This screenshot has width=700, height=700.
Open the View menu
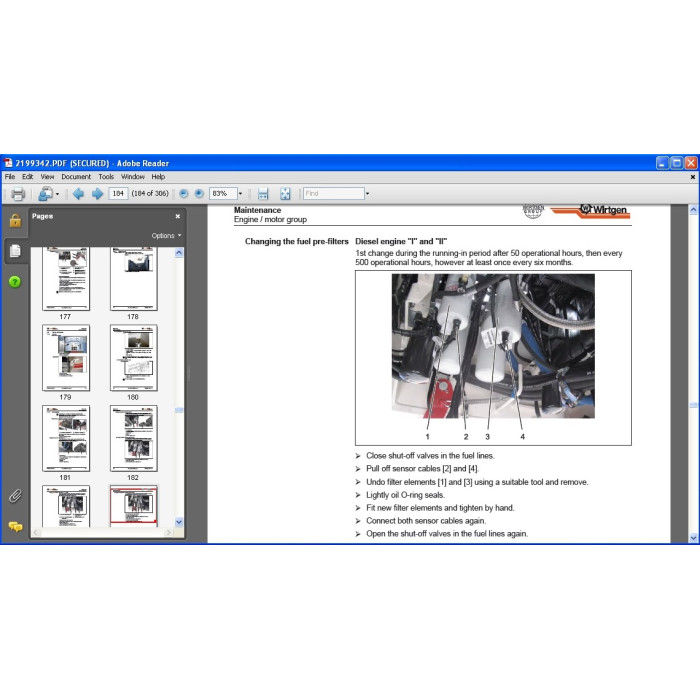(x=47, y=177)
